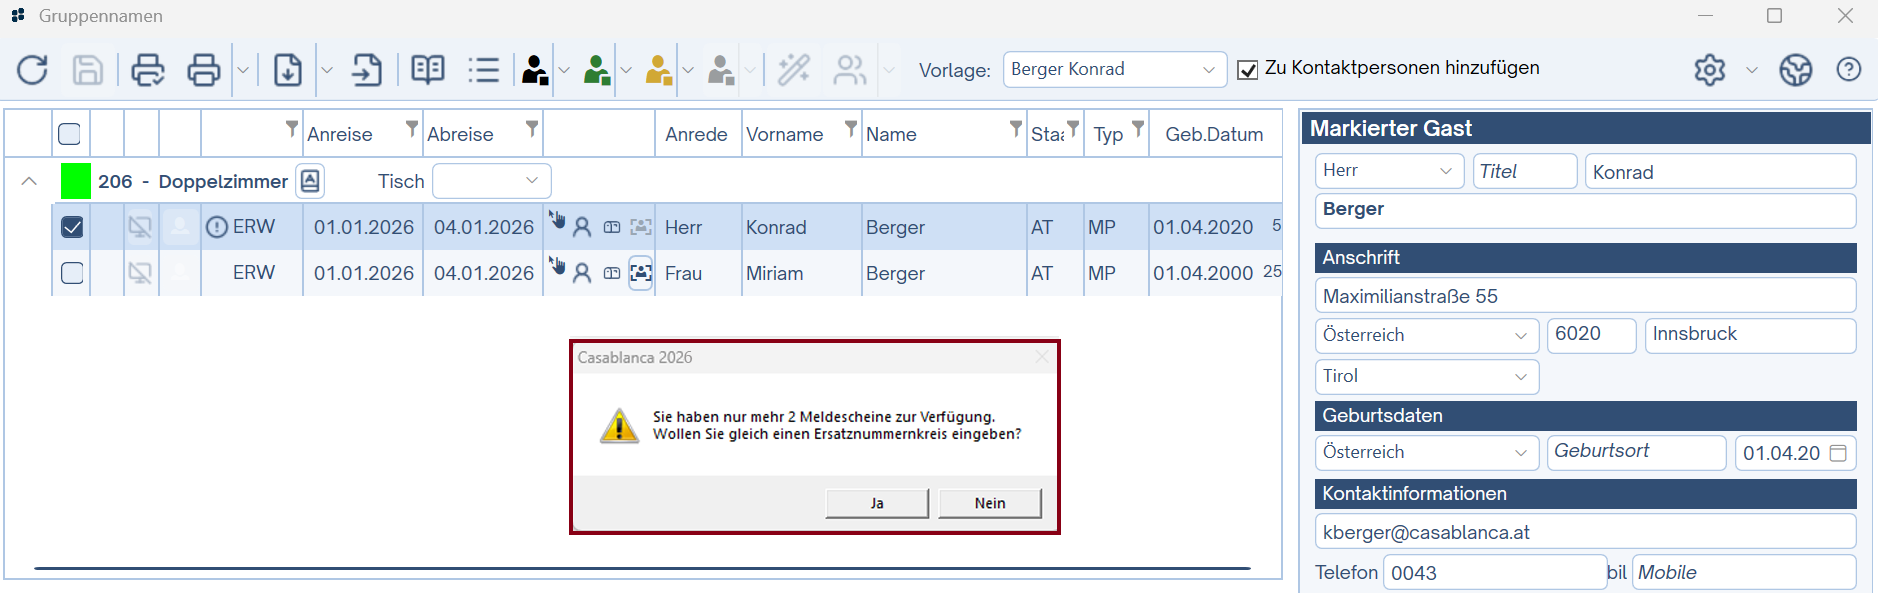The height and width of the screenshot is (593, 1878).
Task: Open the birth date calendar picker
Action: 1838,453
